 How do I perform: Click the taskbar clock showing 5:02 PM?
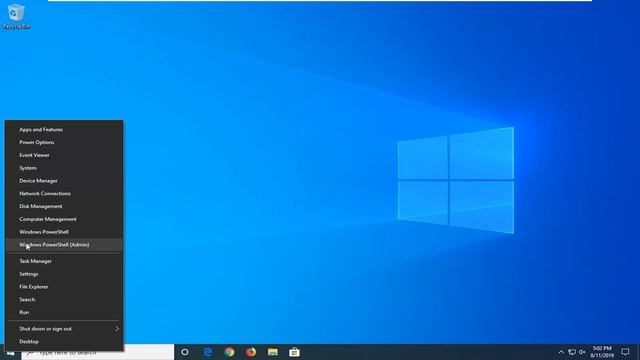click(602, 352)
